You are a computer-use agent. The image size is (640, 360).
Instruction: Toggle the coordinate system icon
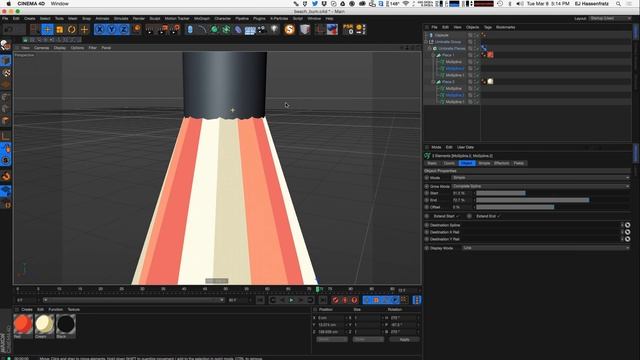(x=137, y=29)
